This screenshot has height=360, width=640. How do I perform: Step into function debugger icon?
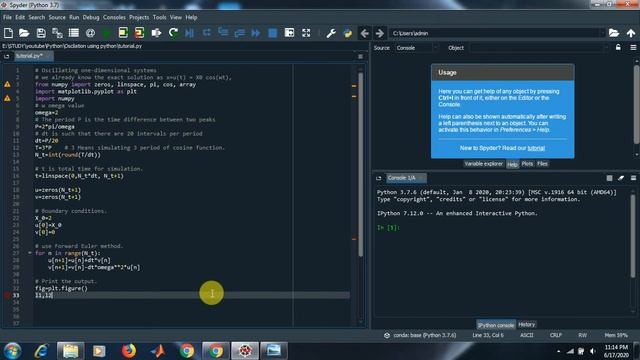[x=223, y=33]
